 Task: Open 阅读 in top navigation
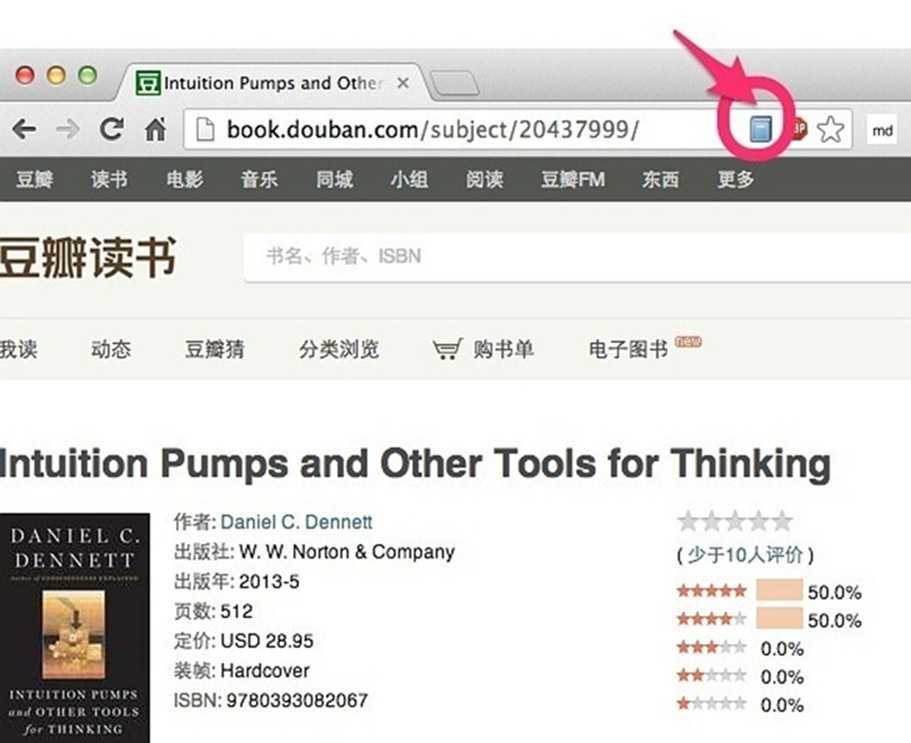485,180
